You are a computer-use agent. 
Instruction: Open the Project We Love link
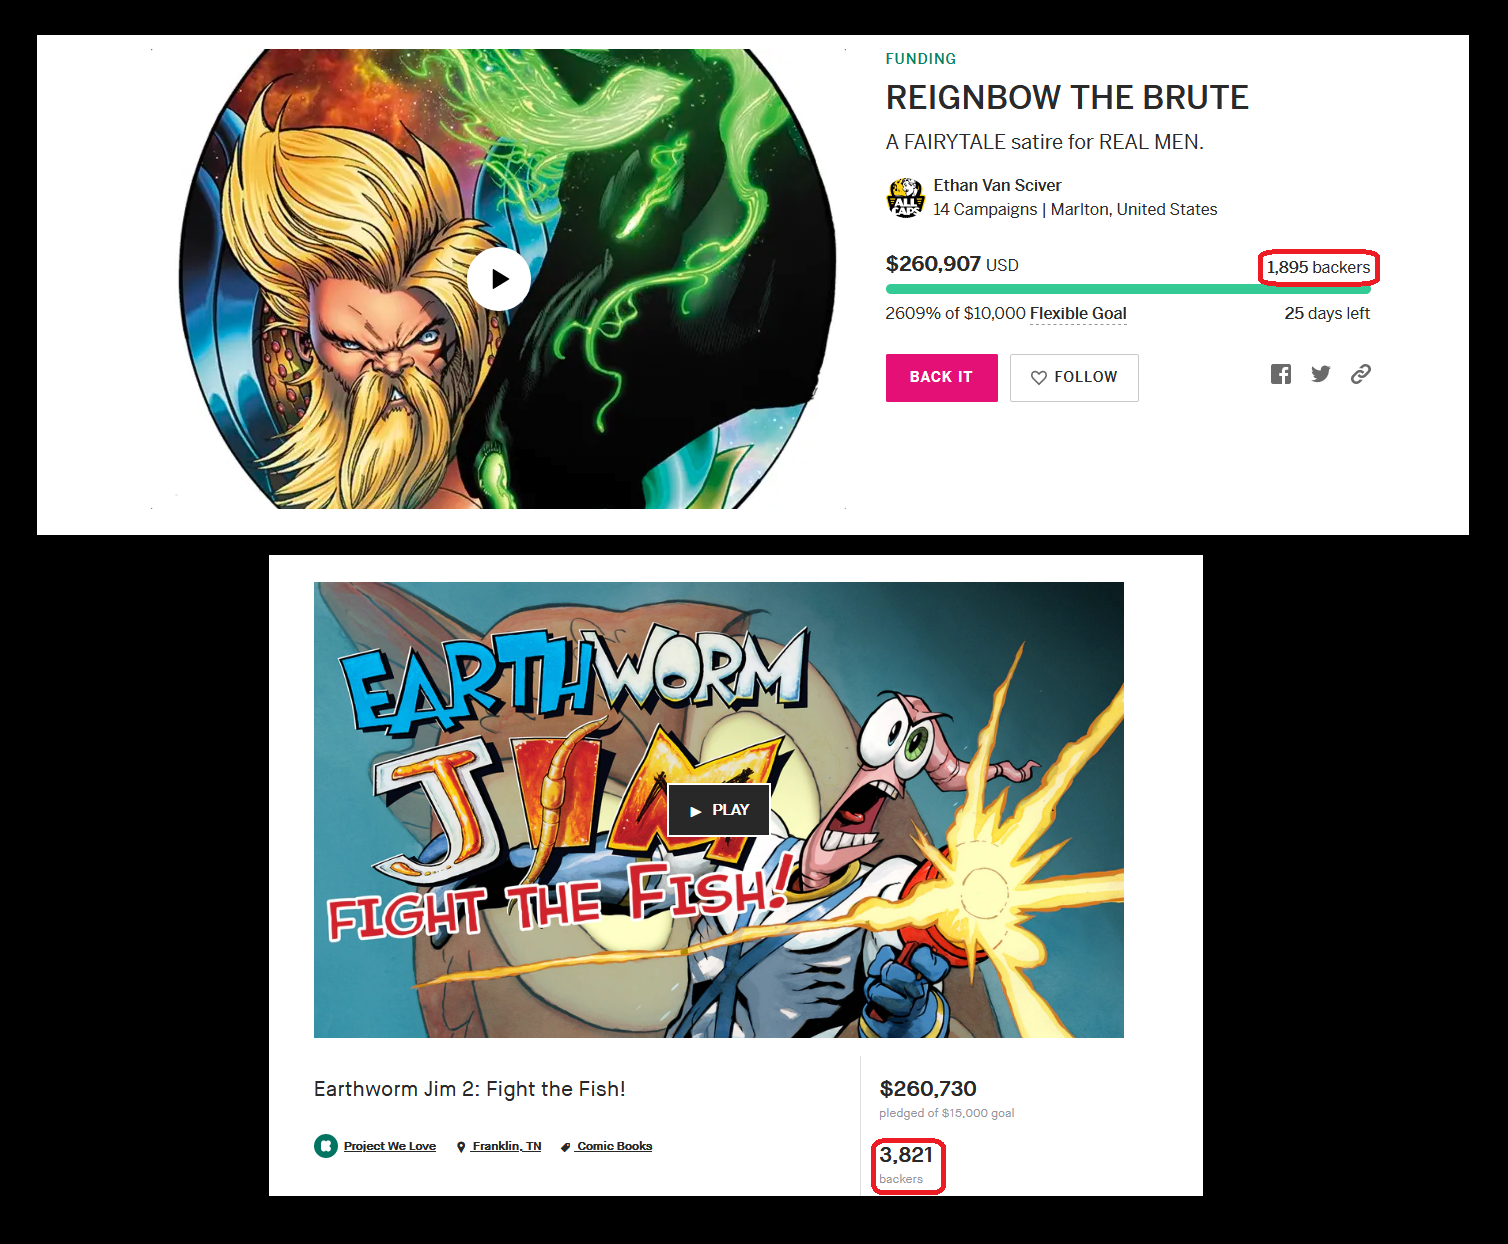[x=390, y=1146]
